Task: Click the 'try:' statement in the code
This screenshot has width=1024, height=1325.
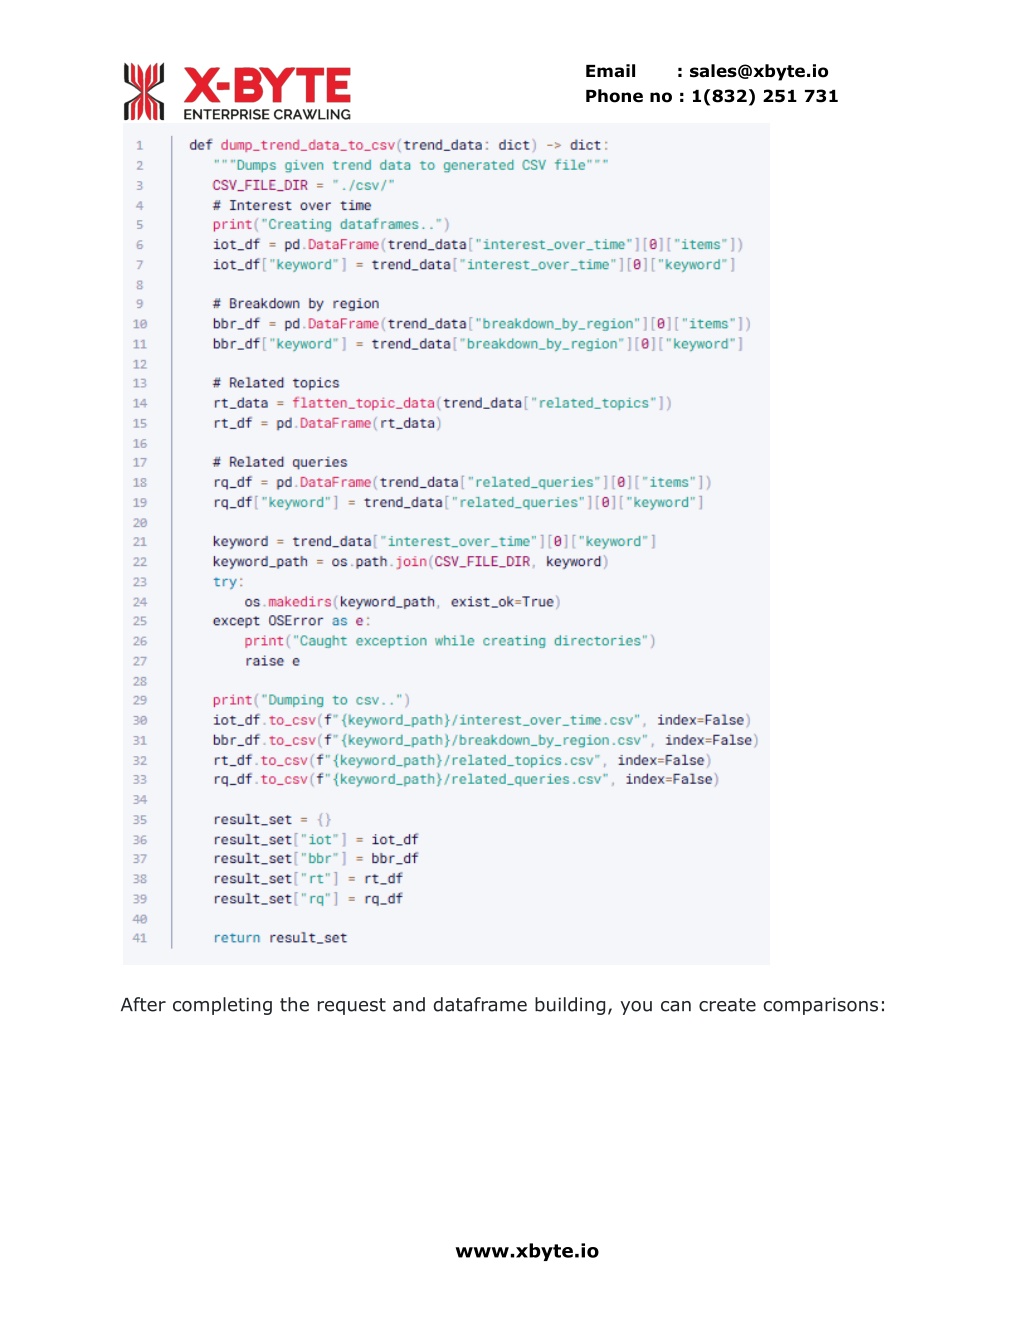Action: 228,582
